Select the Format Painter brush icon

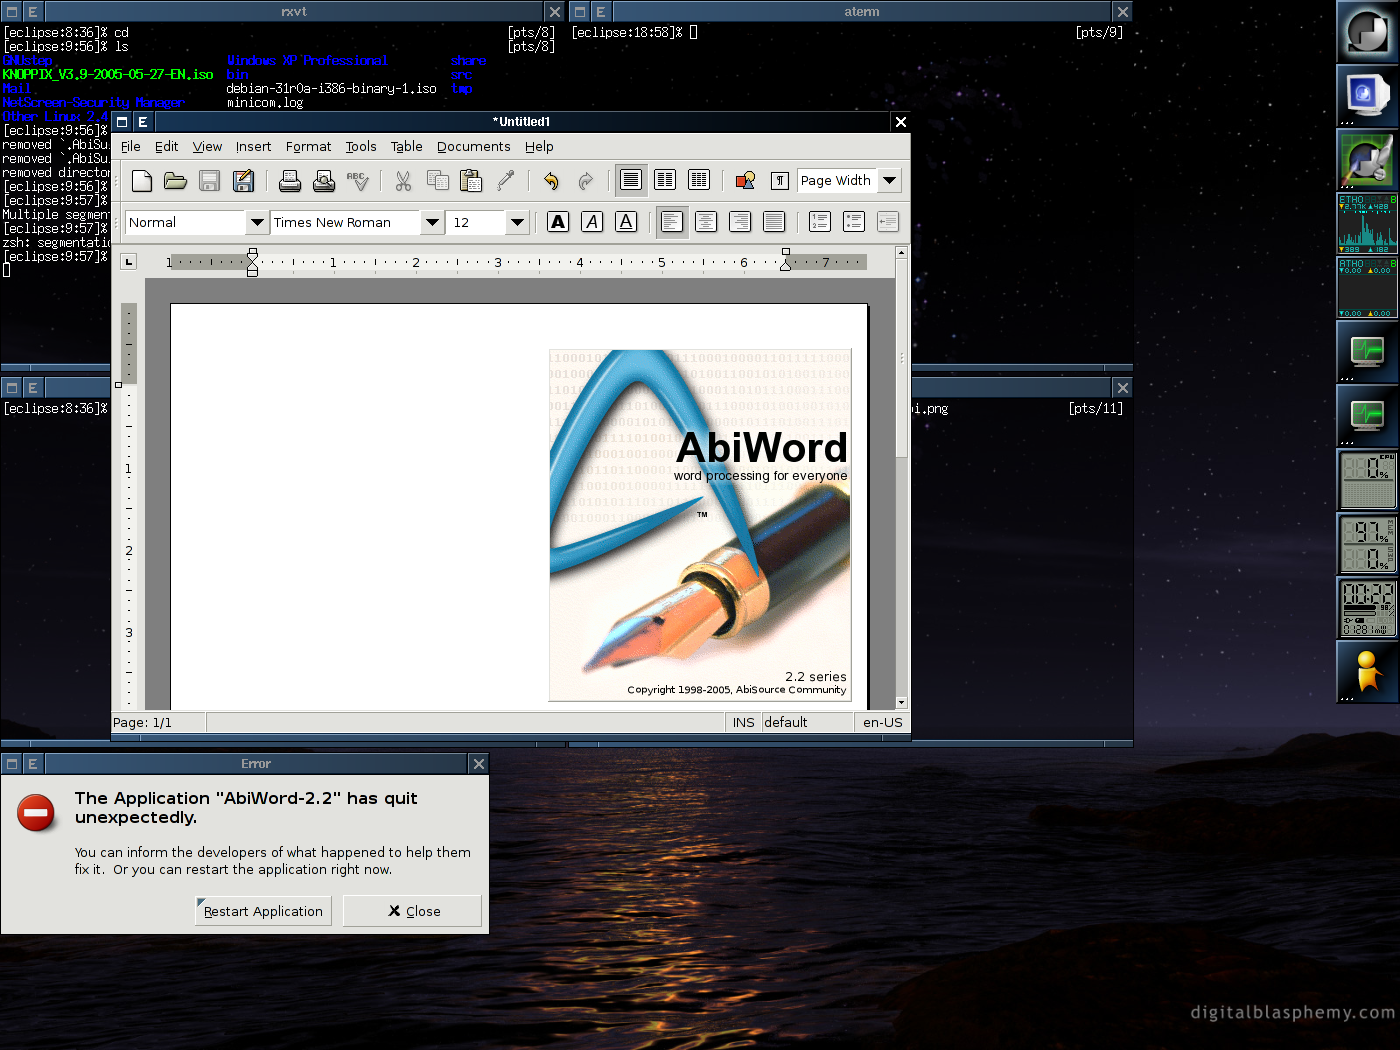505,181
